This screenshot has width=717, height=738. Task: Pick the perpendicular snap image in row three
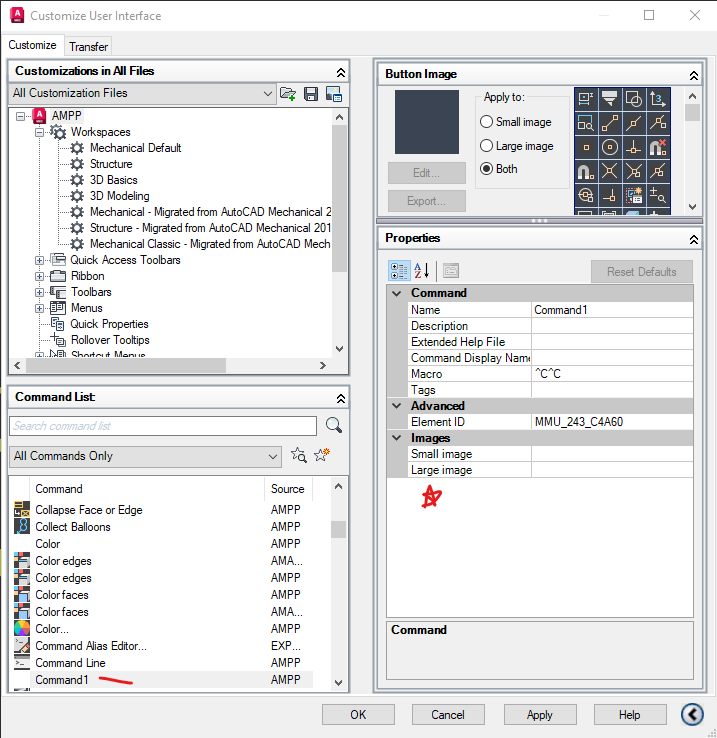point(634,147)
